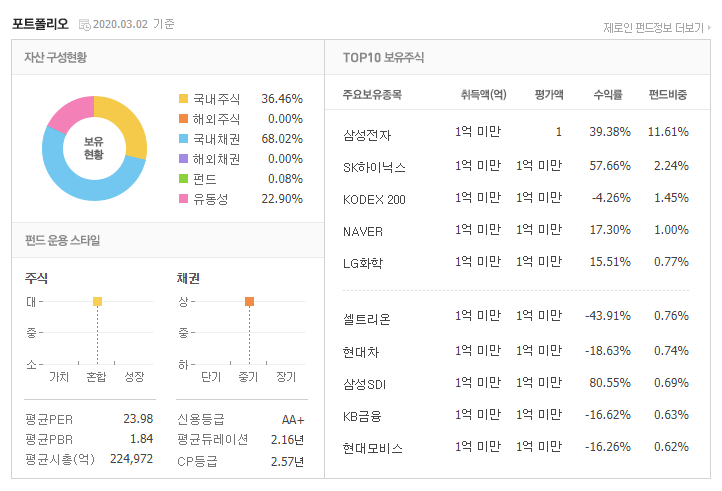Select the LG화학 holding name
The height and width of the screenshot is (491, 722).
pos(363,263)
